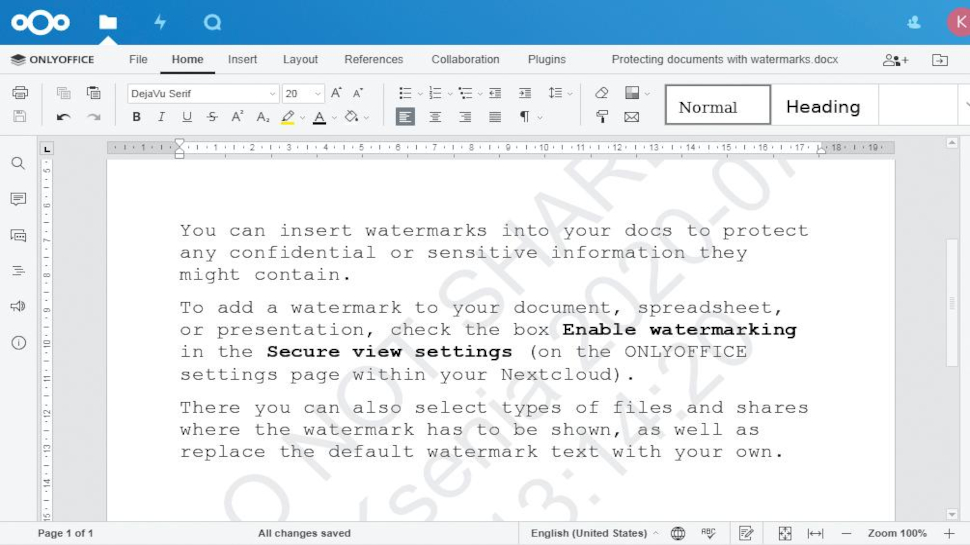Toggle italic formatting
Viewport: 970px width, 545px height.
[161, 117]
